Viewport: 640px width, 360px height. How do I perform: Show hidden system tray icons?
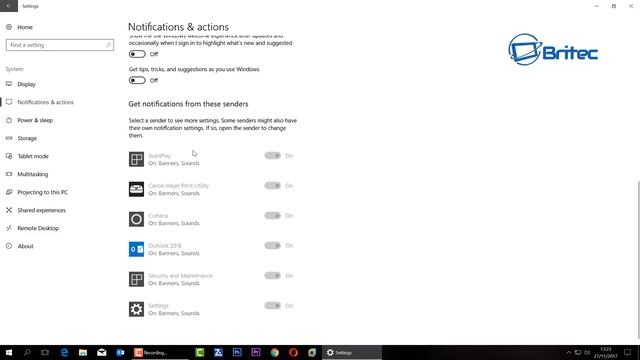568,352
